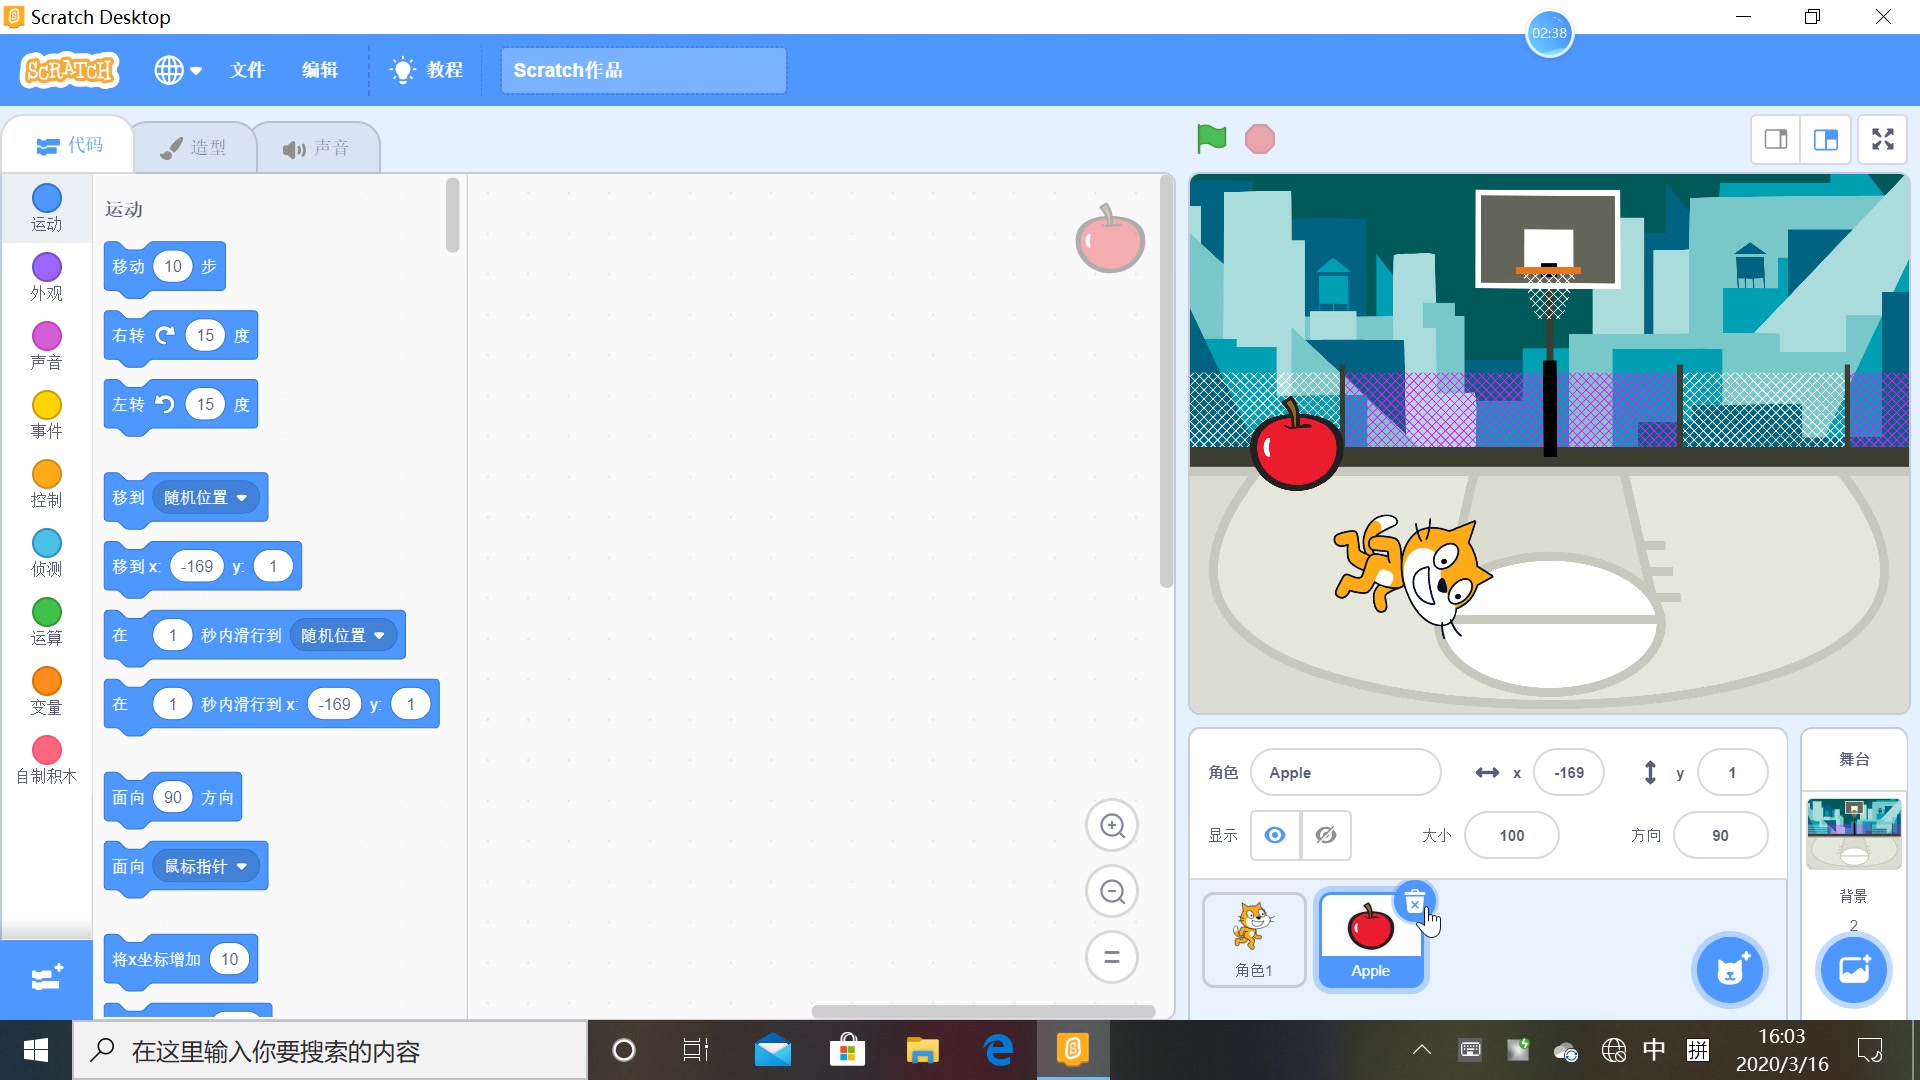Click the 将x坐标增加 10 block

181,960
